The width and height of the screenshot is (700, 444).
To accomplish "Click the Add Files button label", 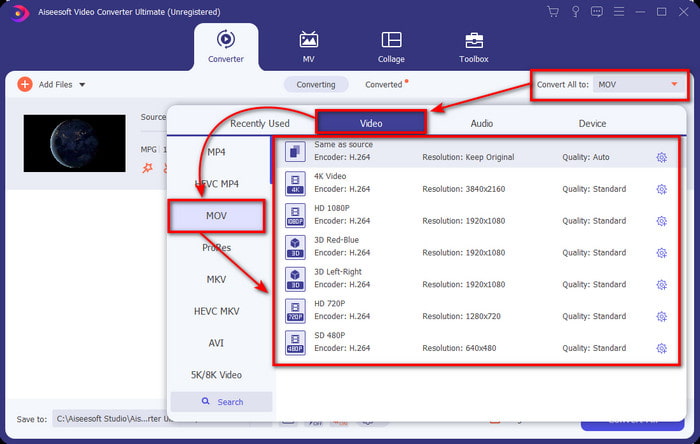I will [55, 84].
